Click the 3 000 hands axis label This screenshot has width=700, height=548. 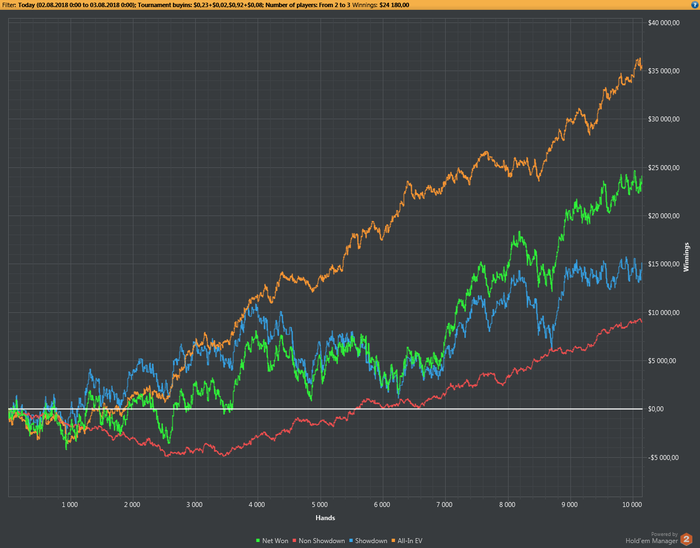194,505
